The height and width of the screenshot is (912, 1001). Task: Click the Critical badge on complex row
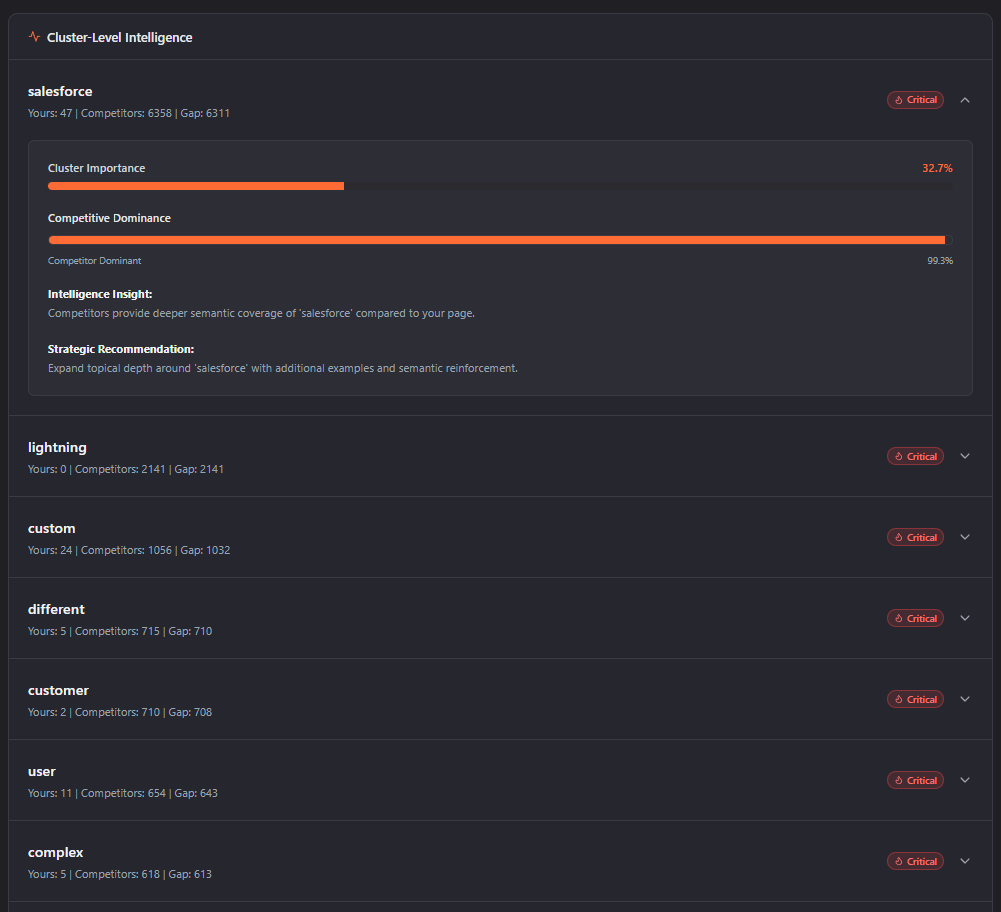(915, 861)
